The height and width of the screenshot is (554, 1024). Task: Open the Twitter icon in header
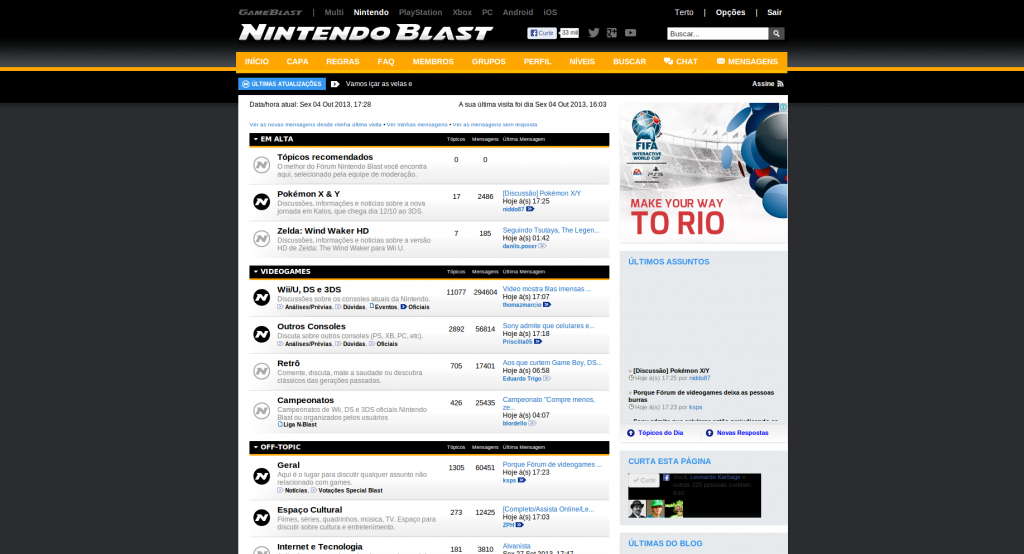coord(594,33)
